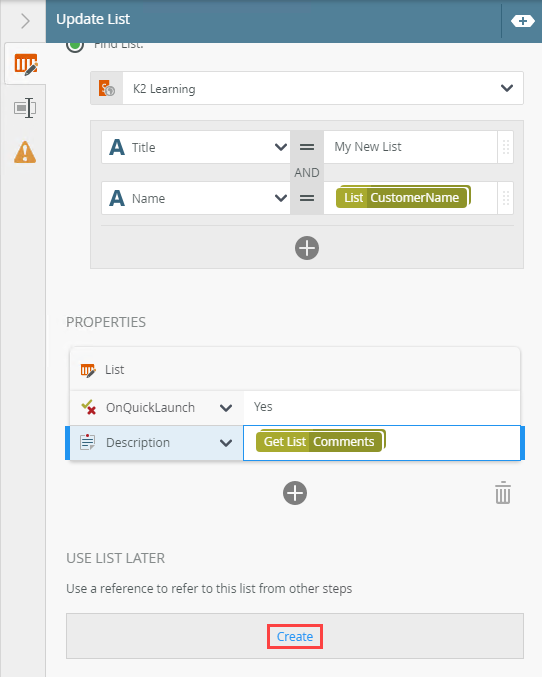542x677 pixels.
Task: Toggle the context browser icon in header
Action: point(523,21)
